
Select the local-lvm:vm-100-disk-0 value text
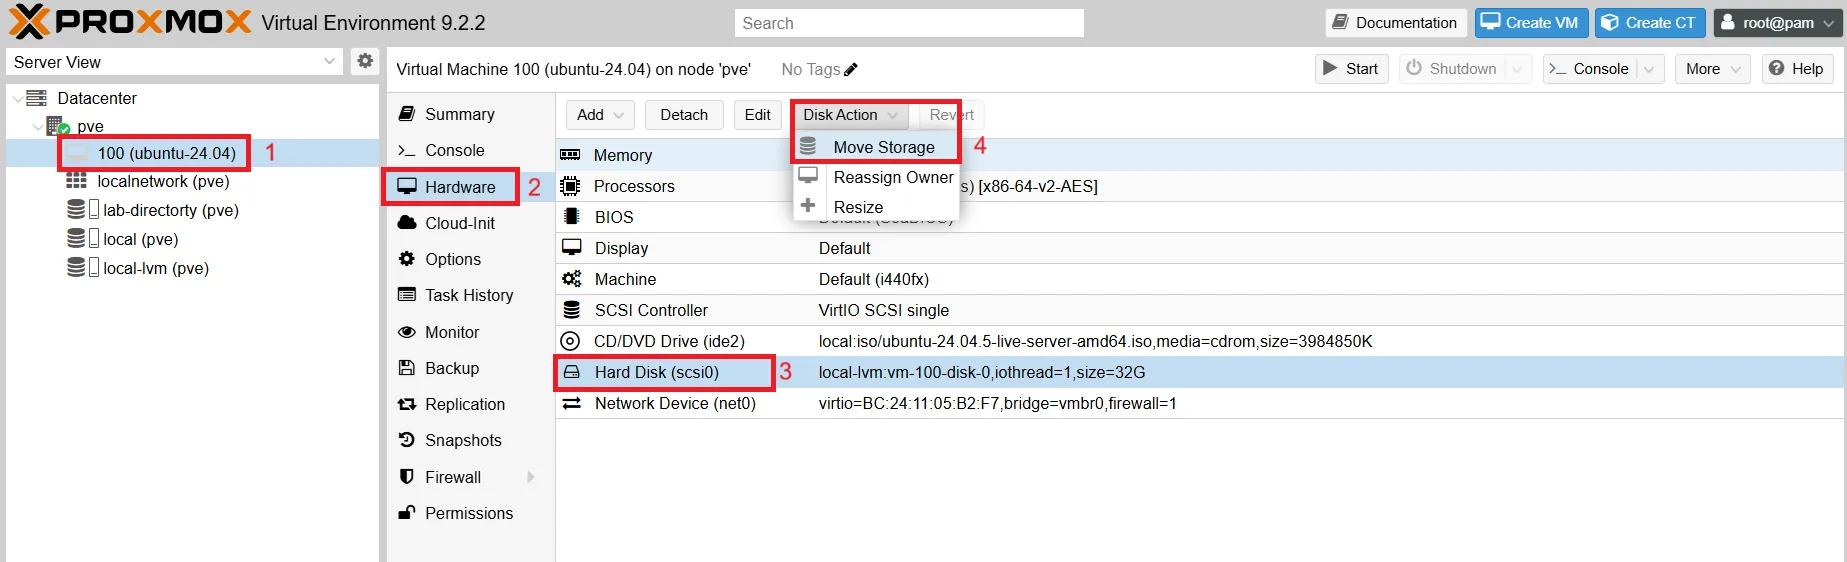982,372
